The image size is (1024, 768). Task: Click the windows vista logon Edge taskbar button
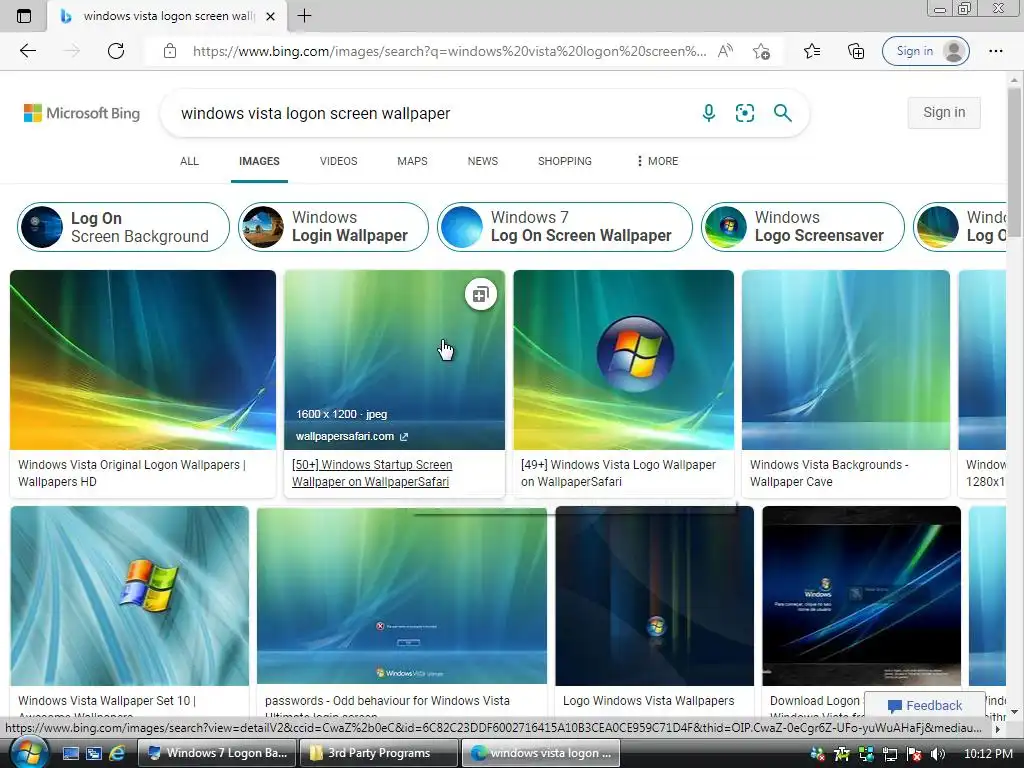click(x=541, y=753)
